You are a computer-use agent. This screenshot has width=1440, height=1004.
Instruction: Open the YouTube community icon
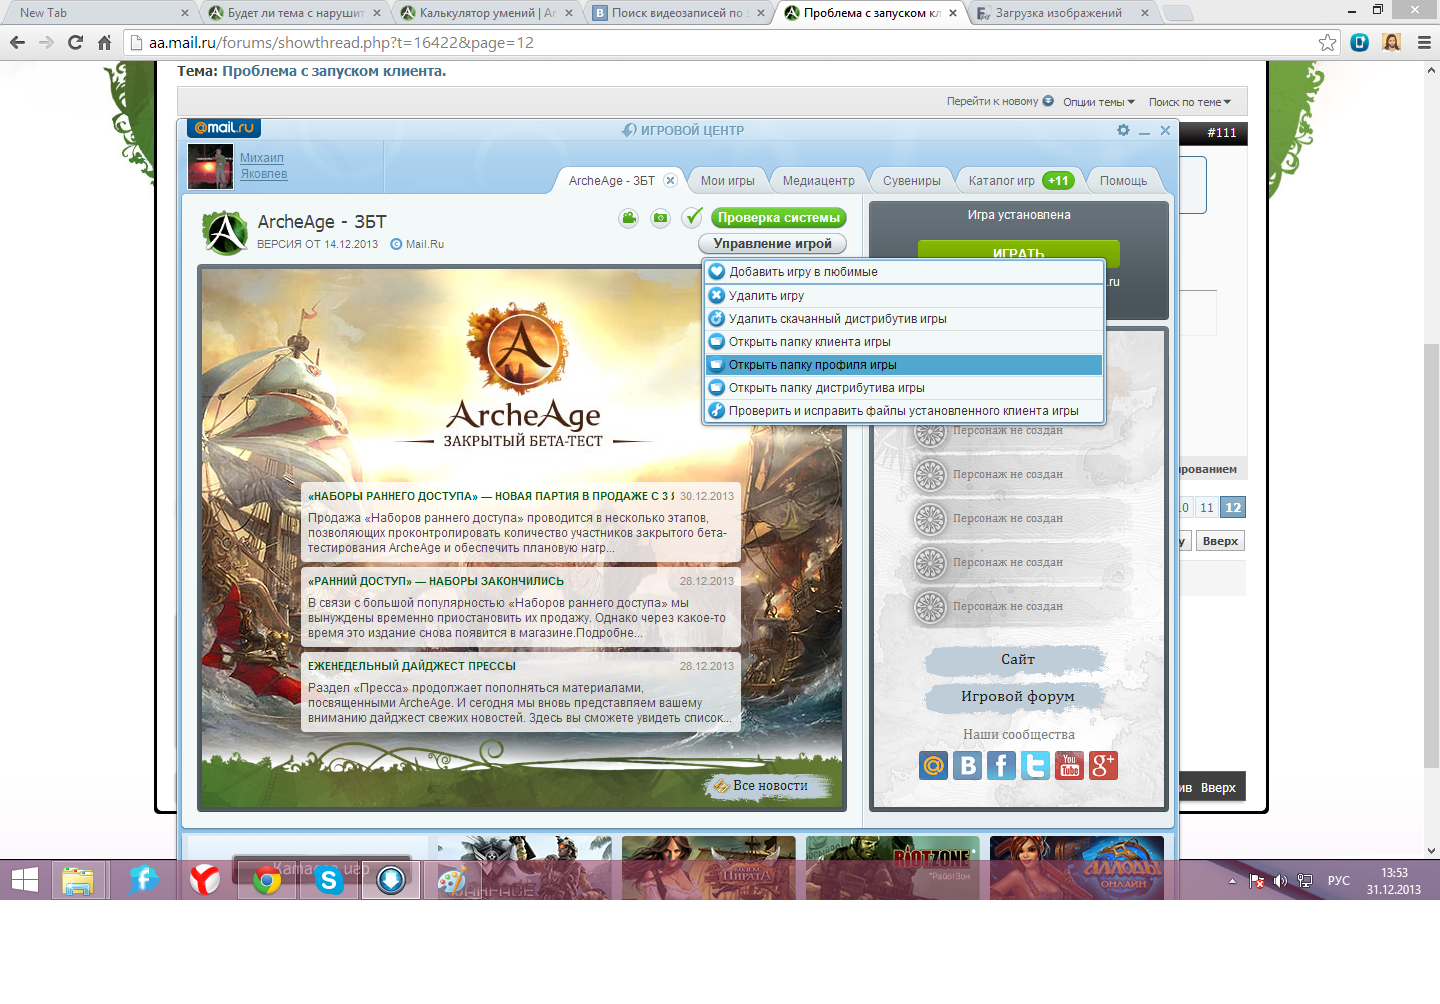click(1069, 766)
